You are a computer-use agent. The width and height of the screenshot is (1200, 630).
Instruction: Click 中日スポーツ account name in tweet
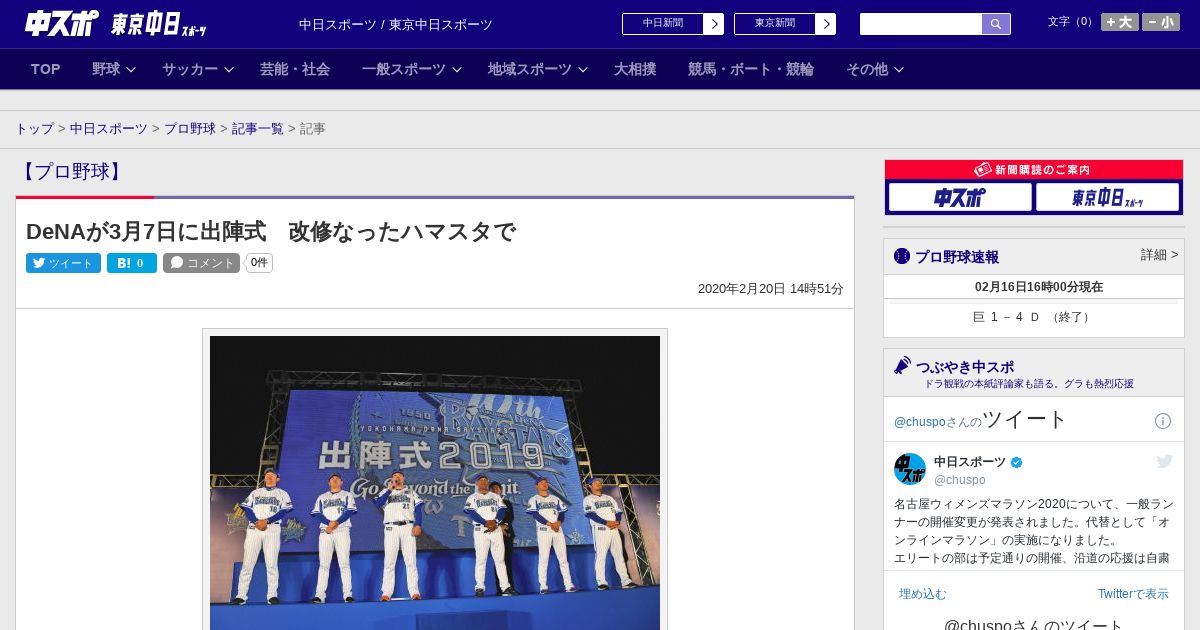coord(970,462)
